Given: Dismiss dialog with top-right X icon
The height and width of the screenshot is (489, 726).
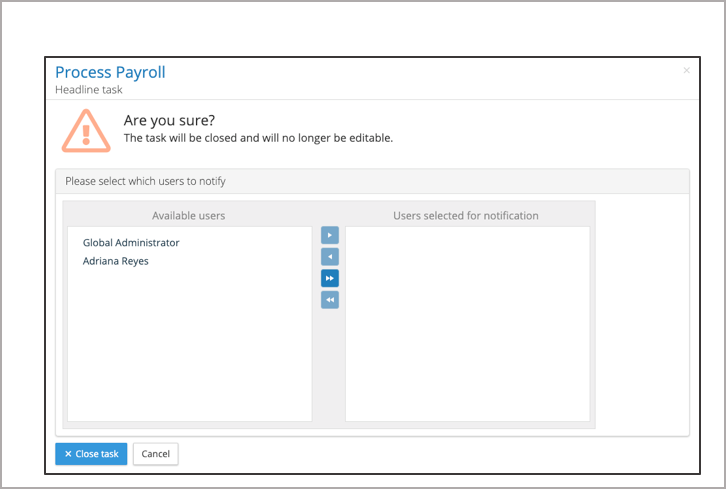Looking at the screenshot, I should click(686, 71).
